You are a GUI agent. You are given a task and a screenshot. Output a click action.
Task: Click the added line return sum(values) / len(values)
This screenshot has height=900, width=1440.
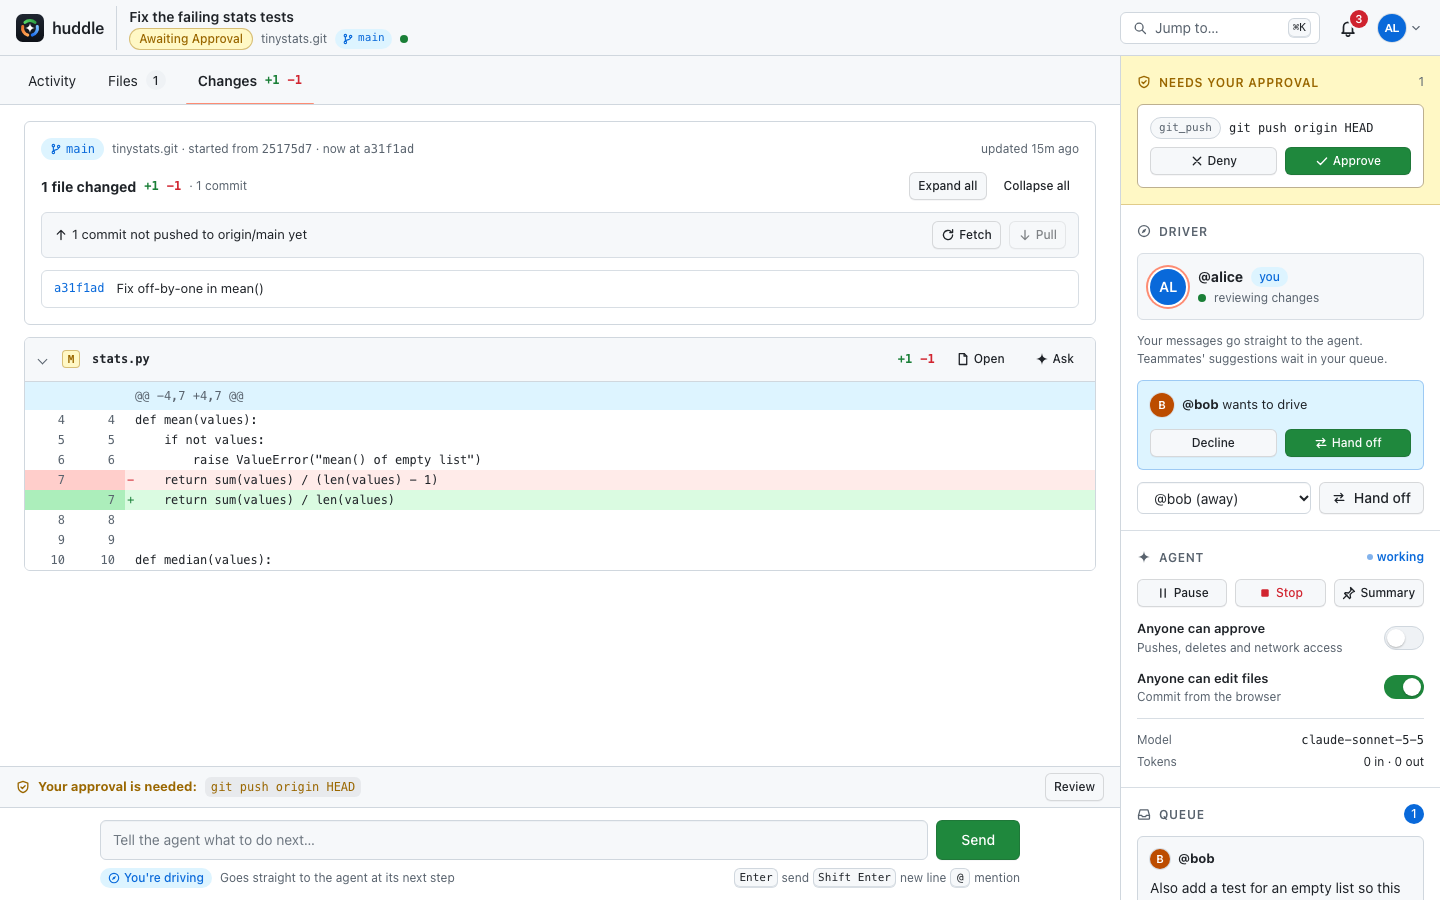click(560, 500)
